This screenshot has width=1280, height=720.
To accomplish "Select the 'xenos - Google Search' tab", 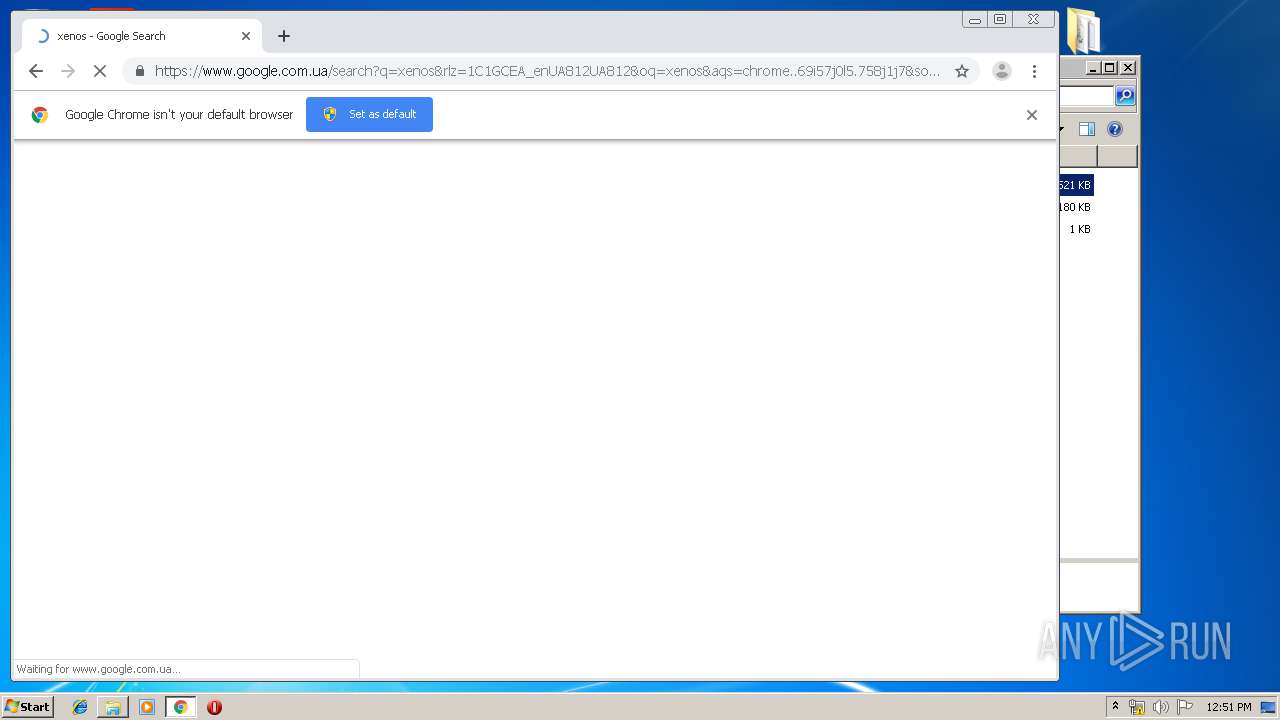I will (x=142, y=36).
